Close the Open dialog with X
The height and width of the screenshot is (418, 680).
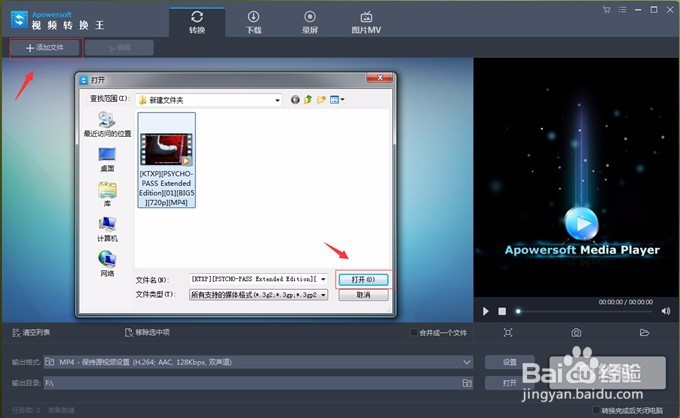379,78
